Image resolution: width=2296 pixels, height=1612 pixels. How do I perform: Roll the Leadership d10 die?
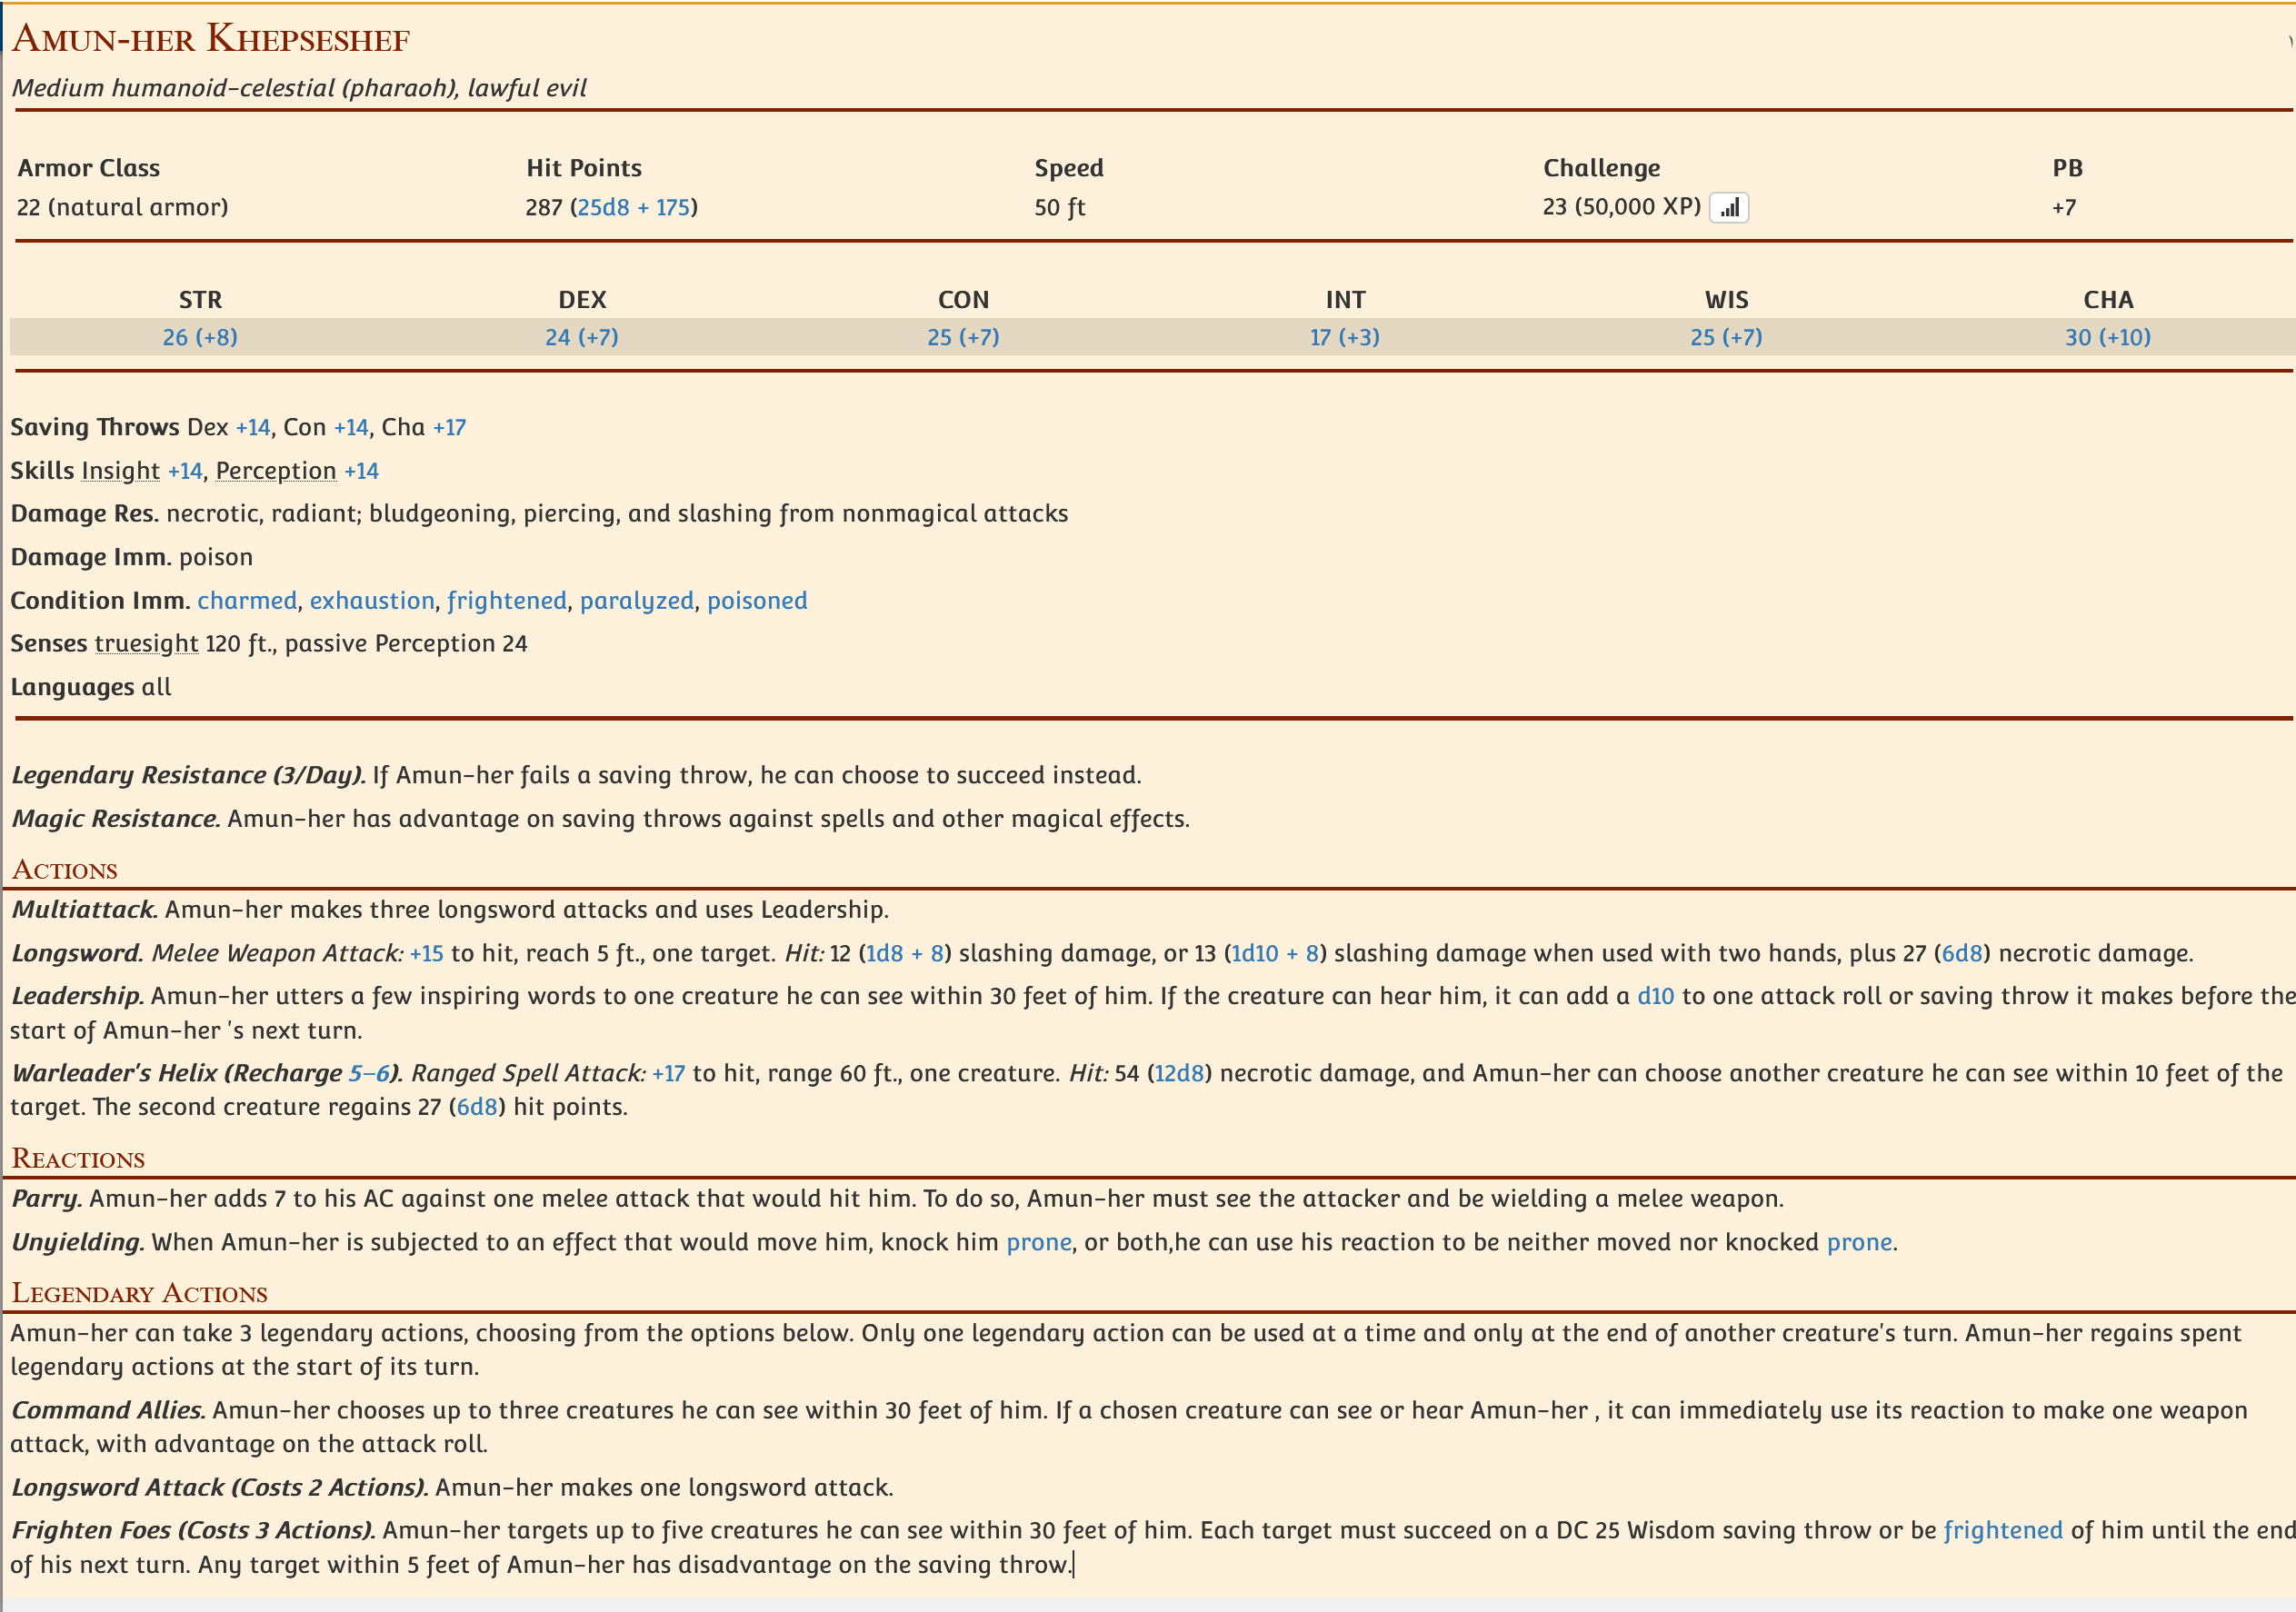pos(1655,997)
